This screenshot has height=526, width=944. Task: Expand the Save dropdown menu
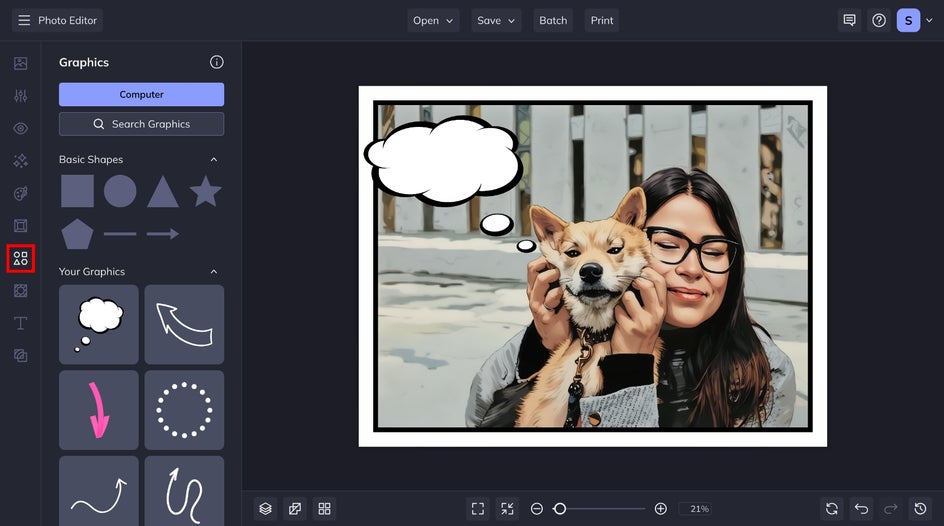point(496,20)
